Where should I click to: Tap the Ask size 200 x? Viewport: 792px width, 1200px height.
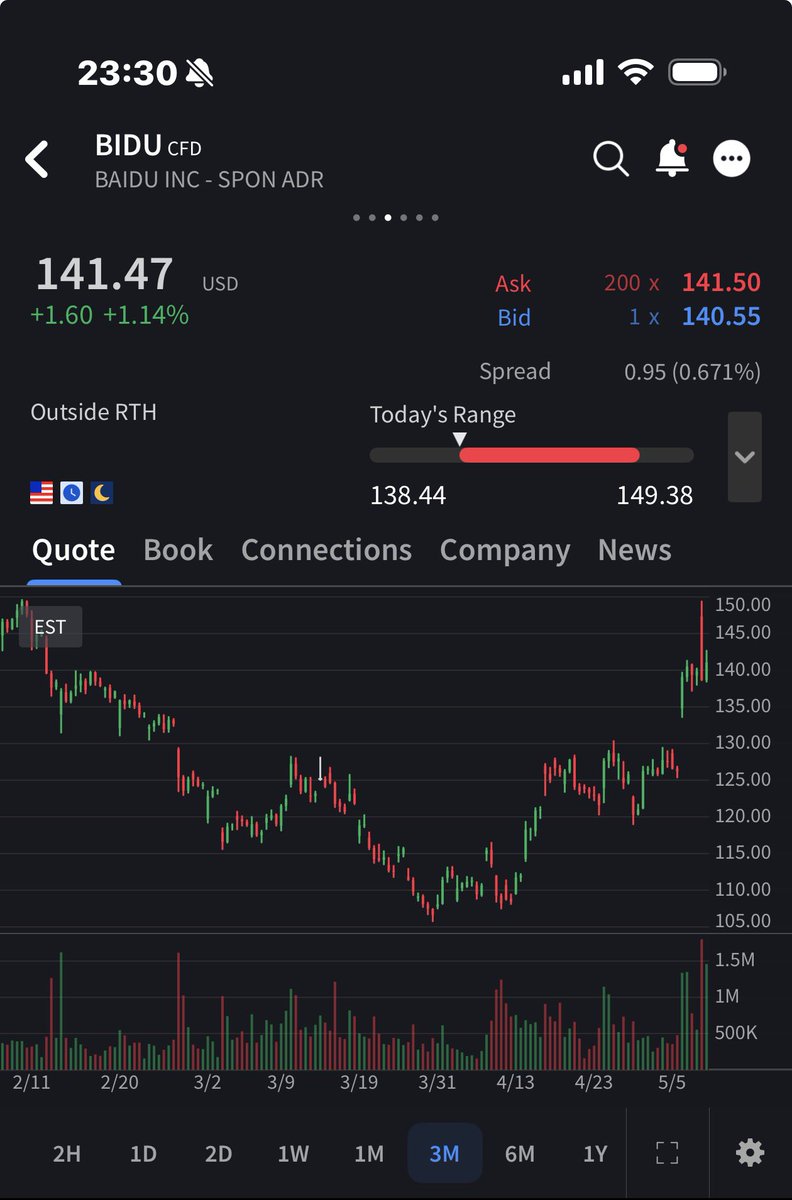[x=632, y=283]
